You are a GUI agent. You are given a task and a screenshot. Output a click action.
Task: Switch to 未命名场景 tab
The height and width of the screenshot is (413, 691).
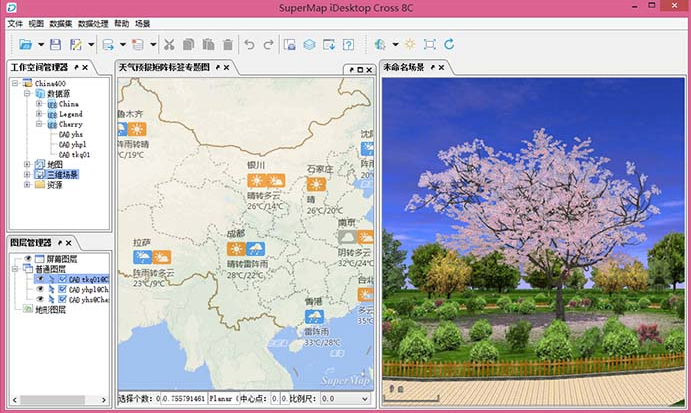click(x=404, y=67)
